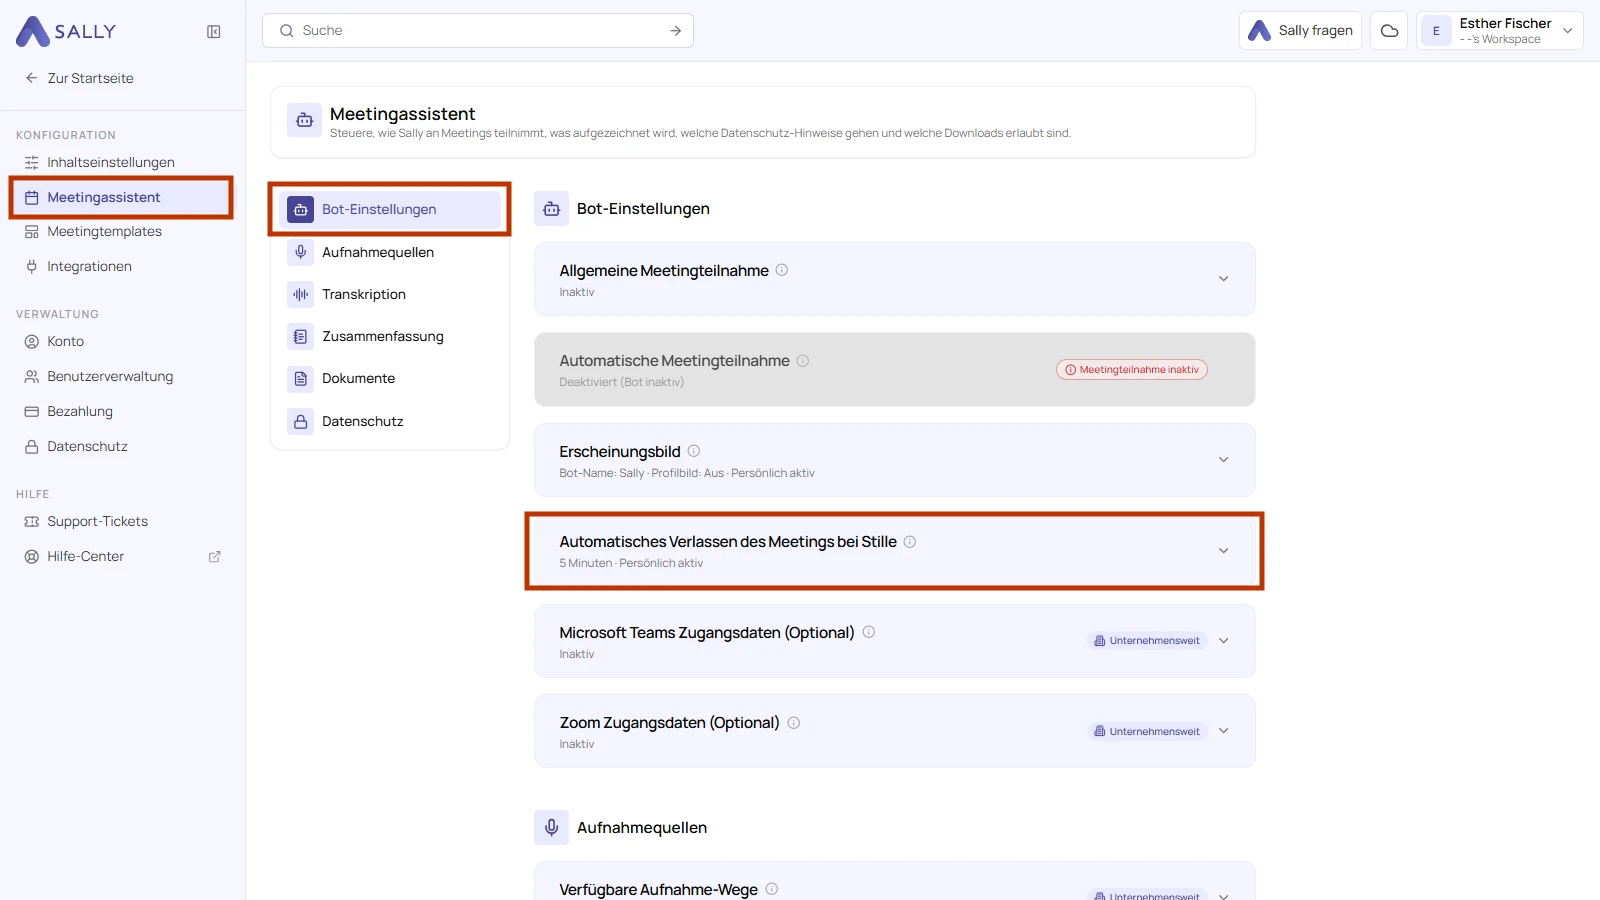
Task: Click the Zusammenfassung icon in submenu
Action: tap(300, 337)
